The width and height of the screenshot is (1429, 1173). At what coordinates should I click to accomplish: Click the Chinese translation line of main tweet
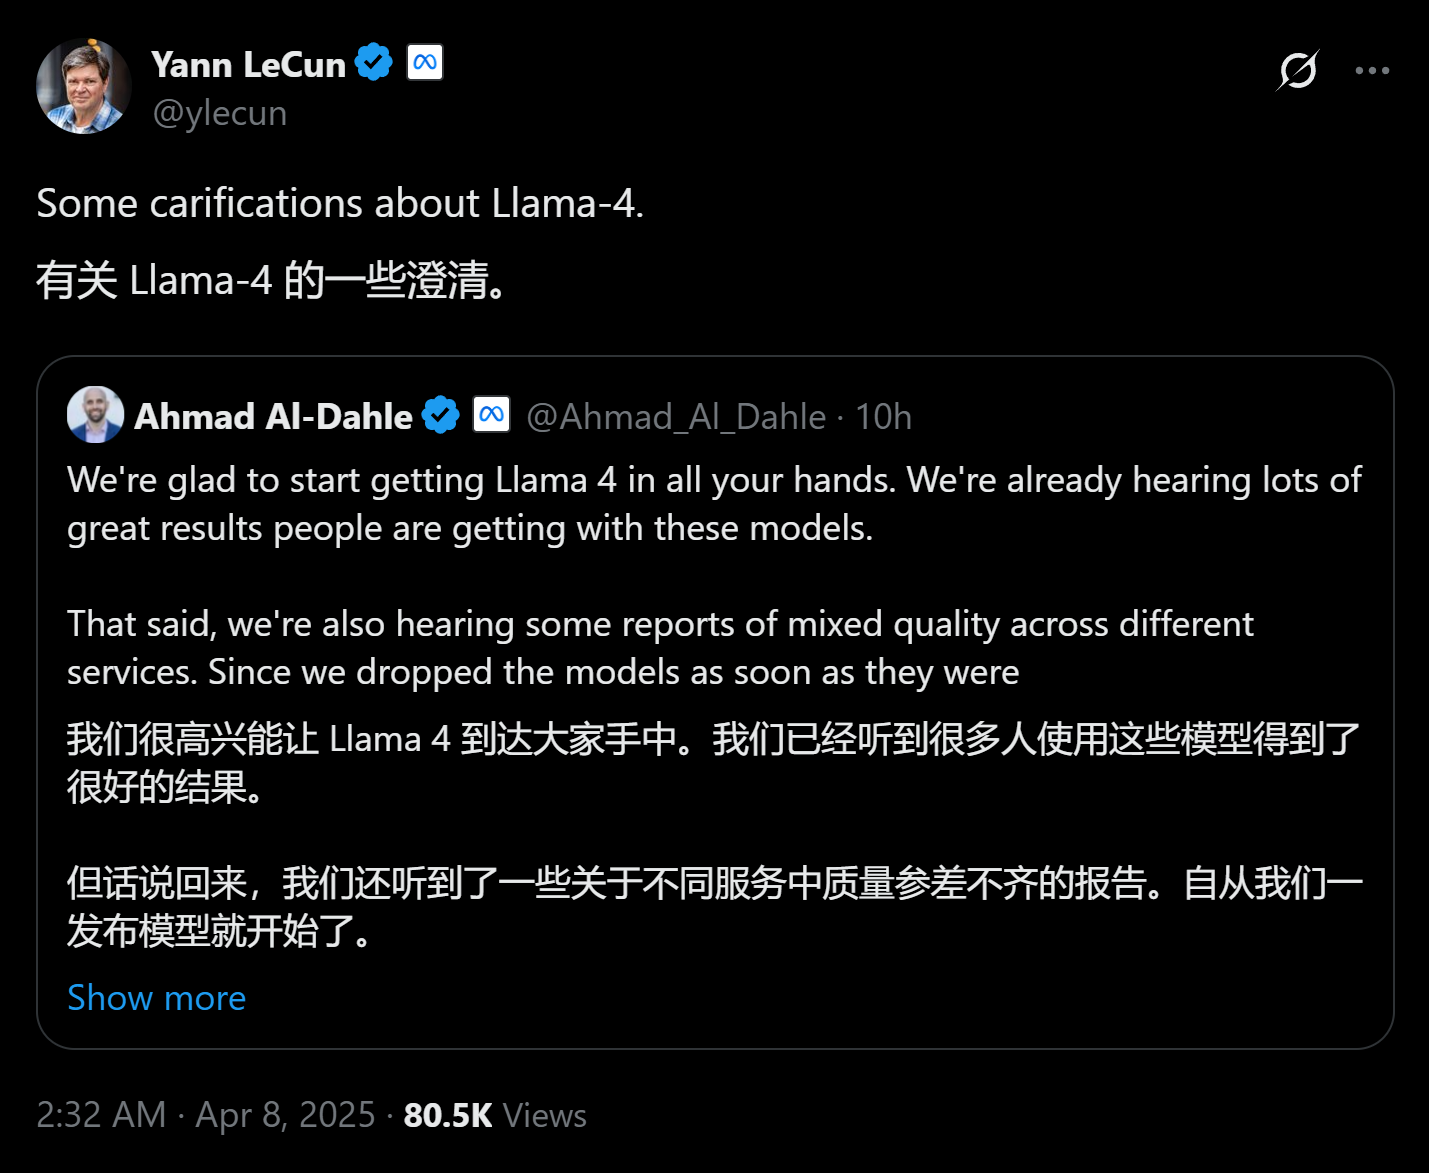pyautogui.click(x=272, y=280)
